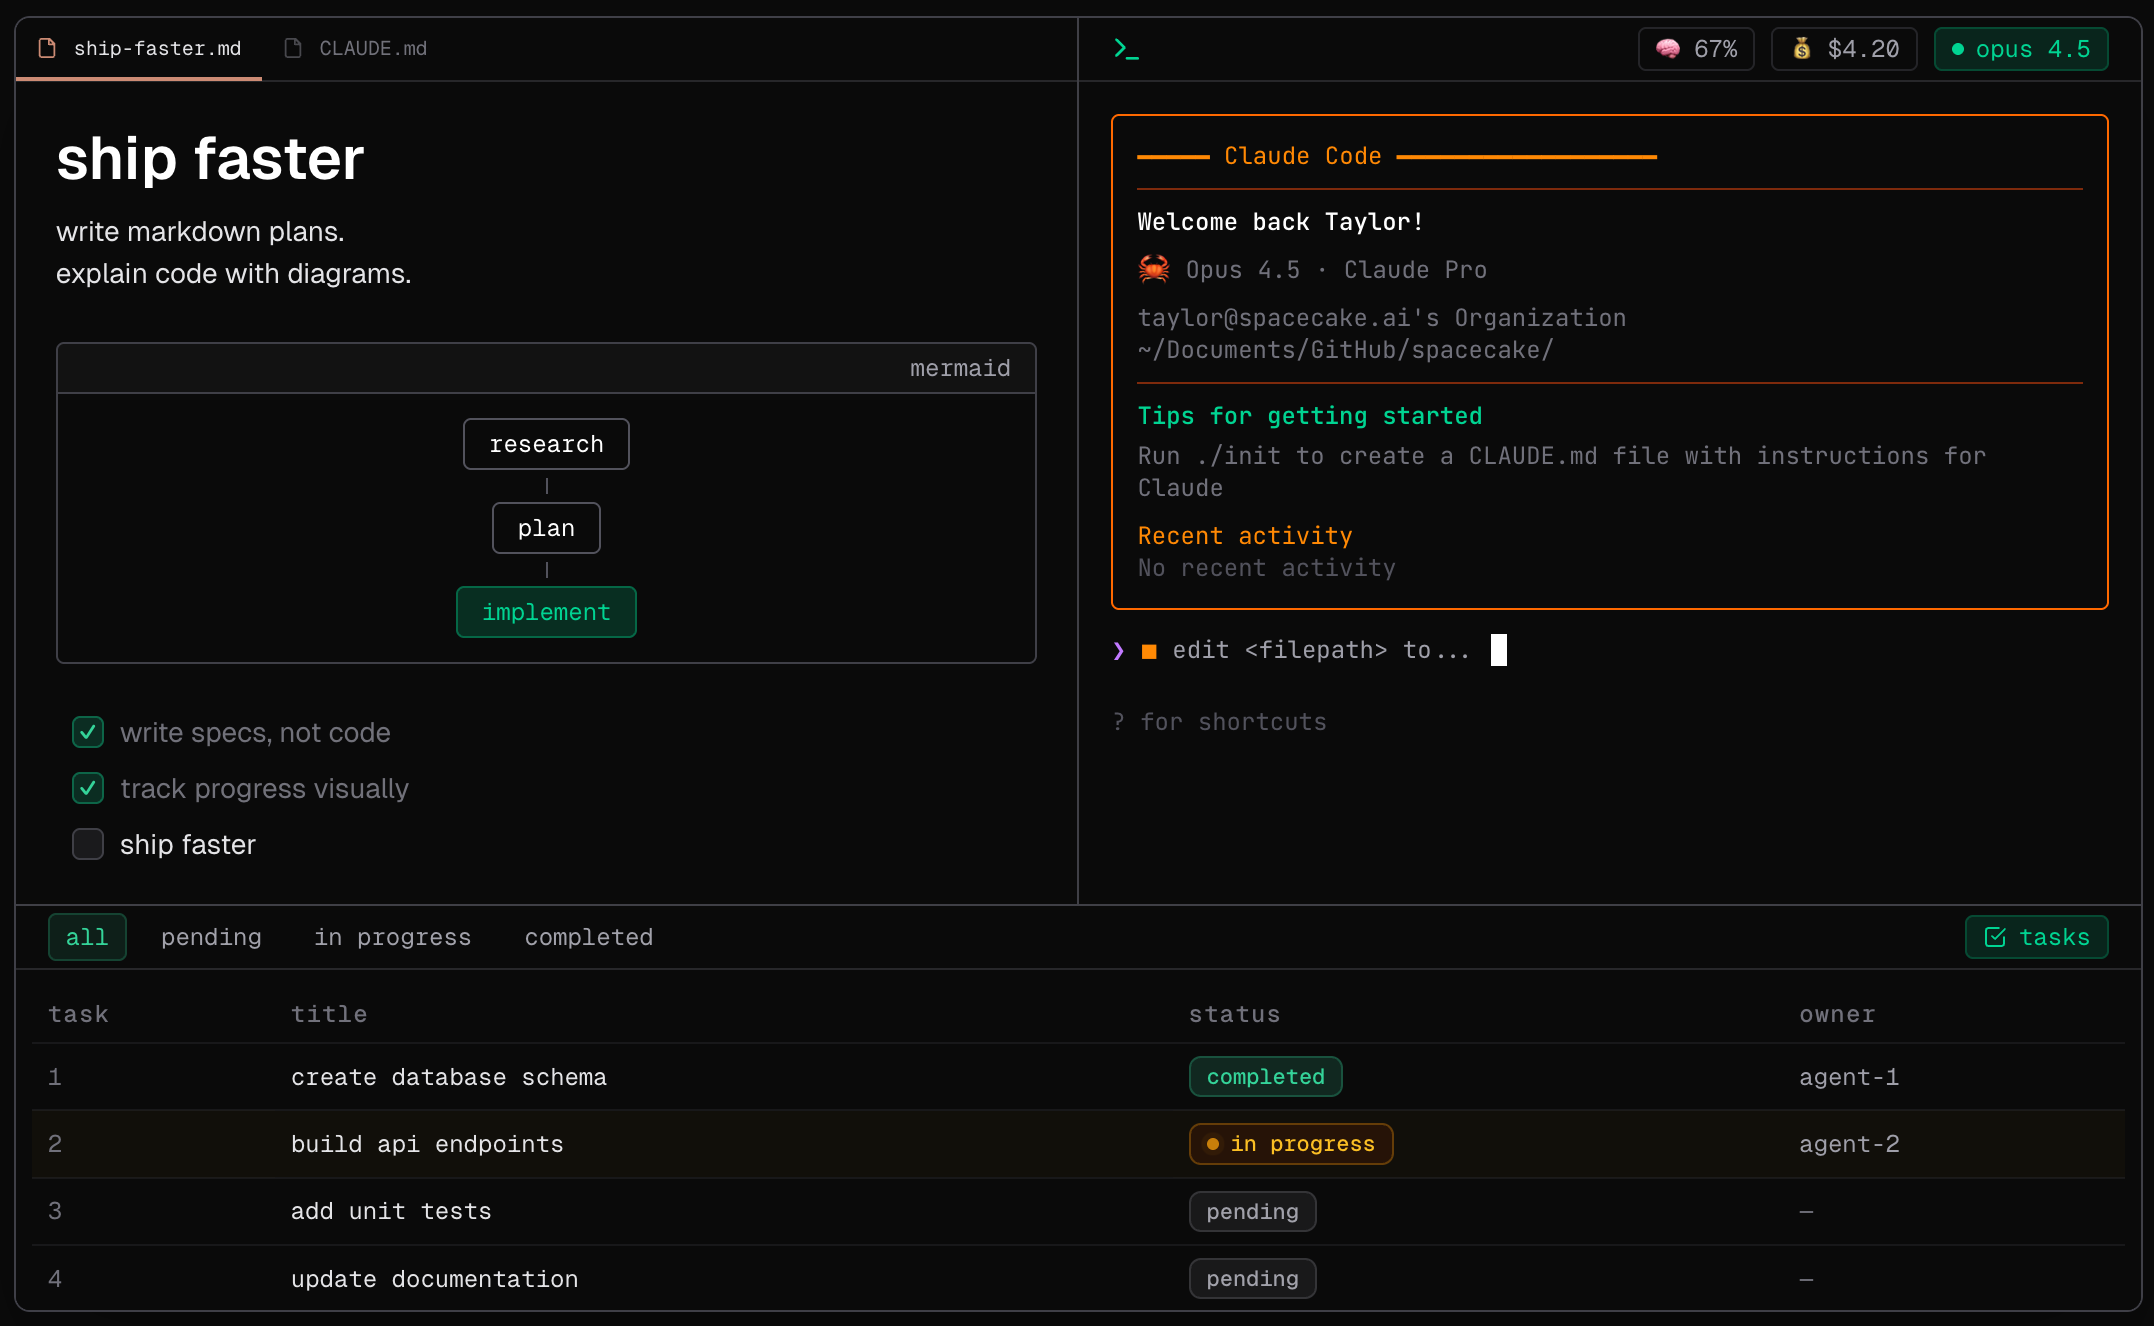Click the 'completed' filter button
The width and height of the screenshot is (2154, 1326).
pos(588,937)
